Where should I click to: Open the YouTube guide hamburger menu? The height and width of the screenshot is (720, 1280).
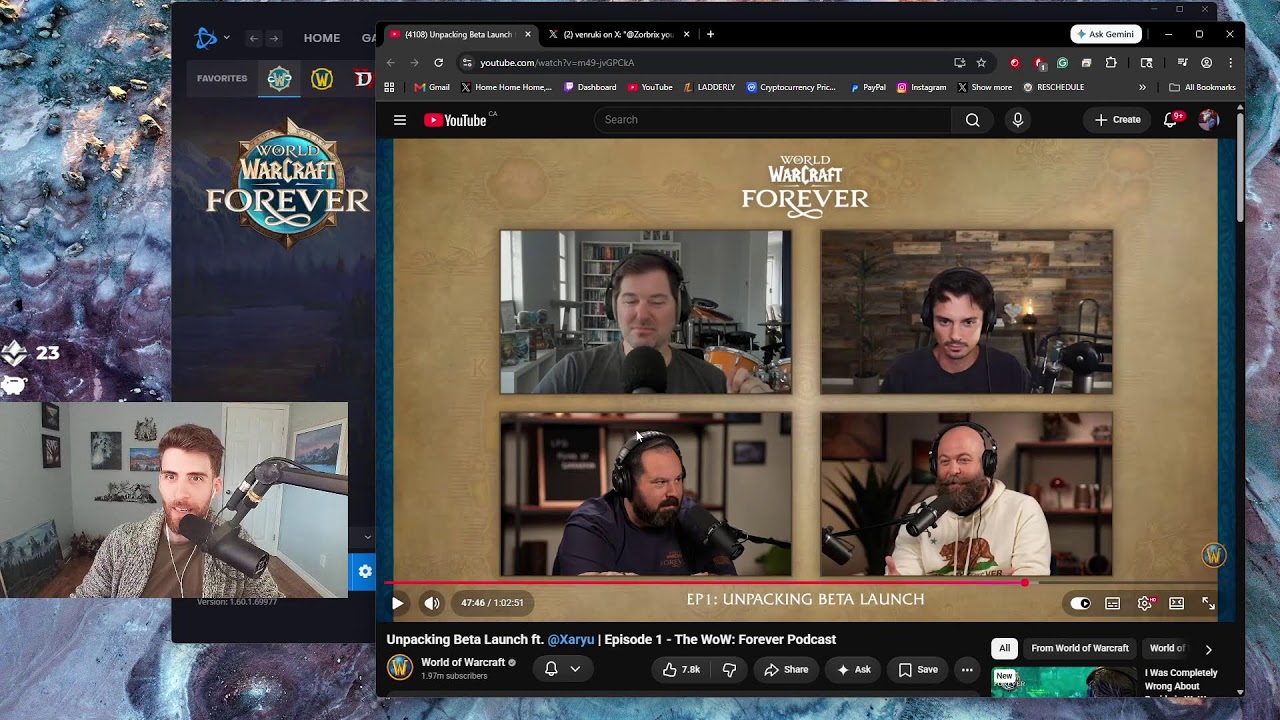pos(400,120)
